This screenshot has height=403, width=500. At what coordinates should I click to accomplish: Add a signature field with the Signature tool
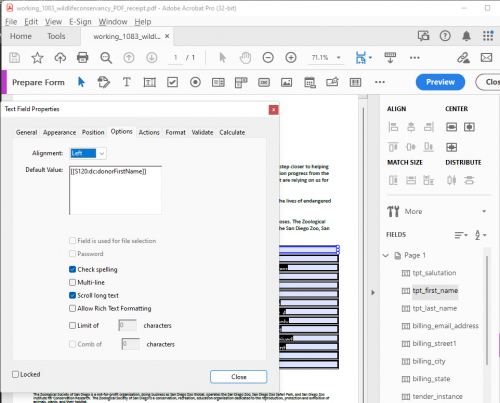332,82
